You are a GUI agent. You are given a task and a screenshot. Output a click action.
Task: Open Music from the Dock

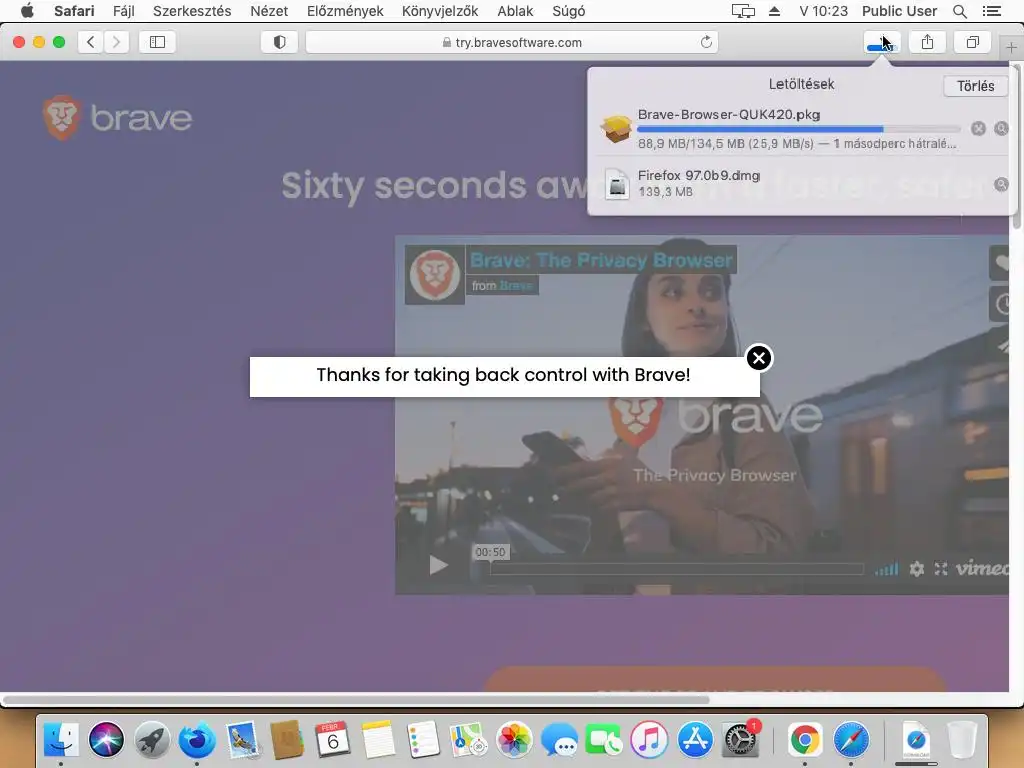[649, 740]
